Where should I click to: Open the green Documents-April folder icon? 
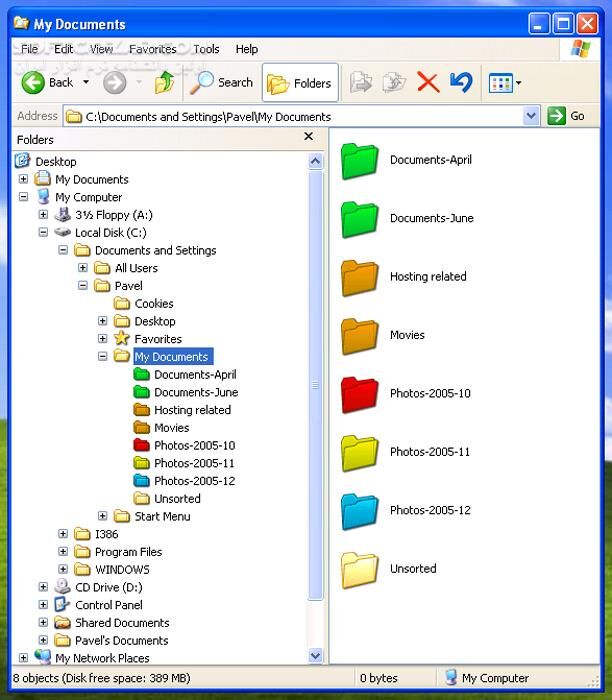[x=359, y=161]
